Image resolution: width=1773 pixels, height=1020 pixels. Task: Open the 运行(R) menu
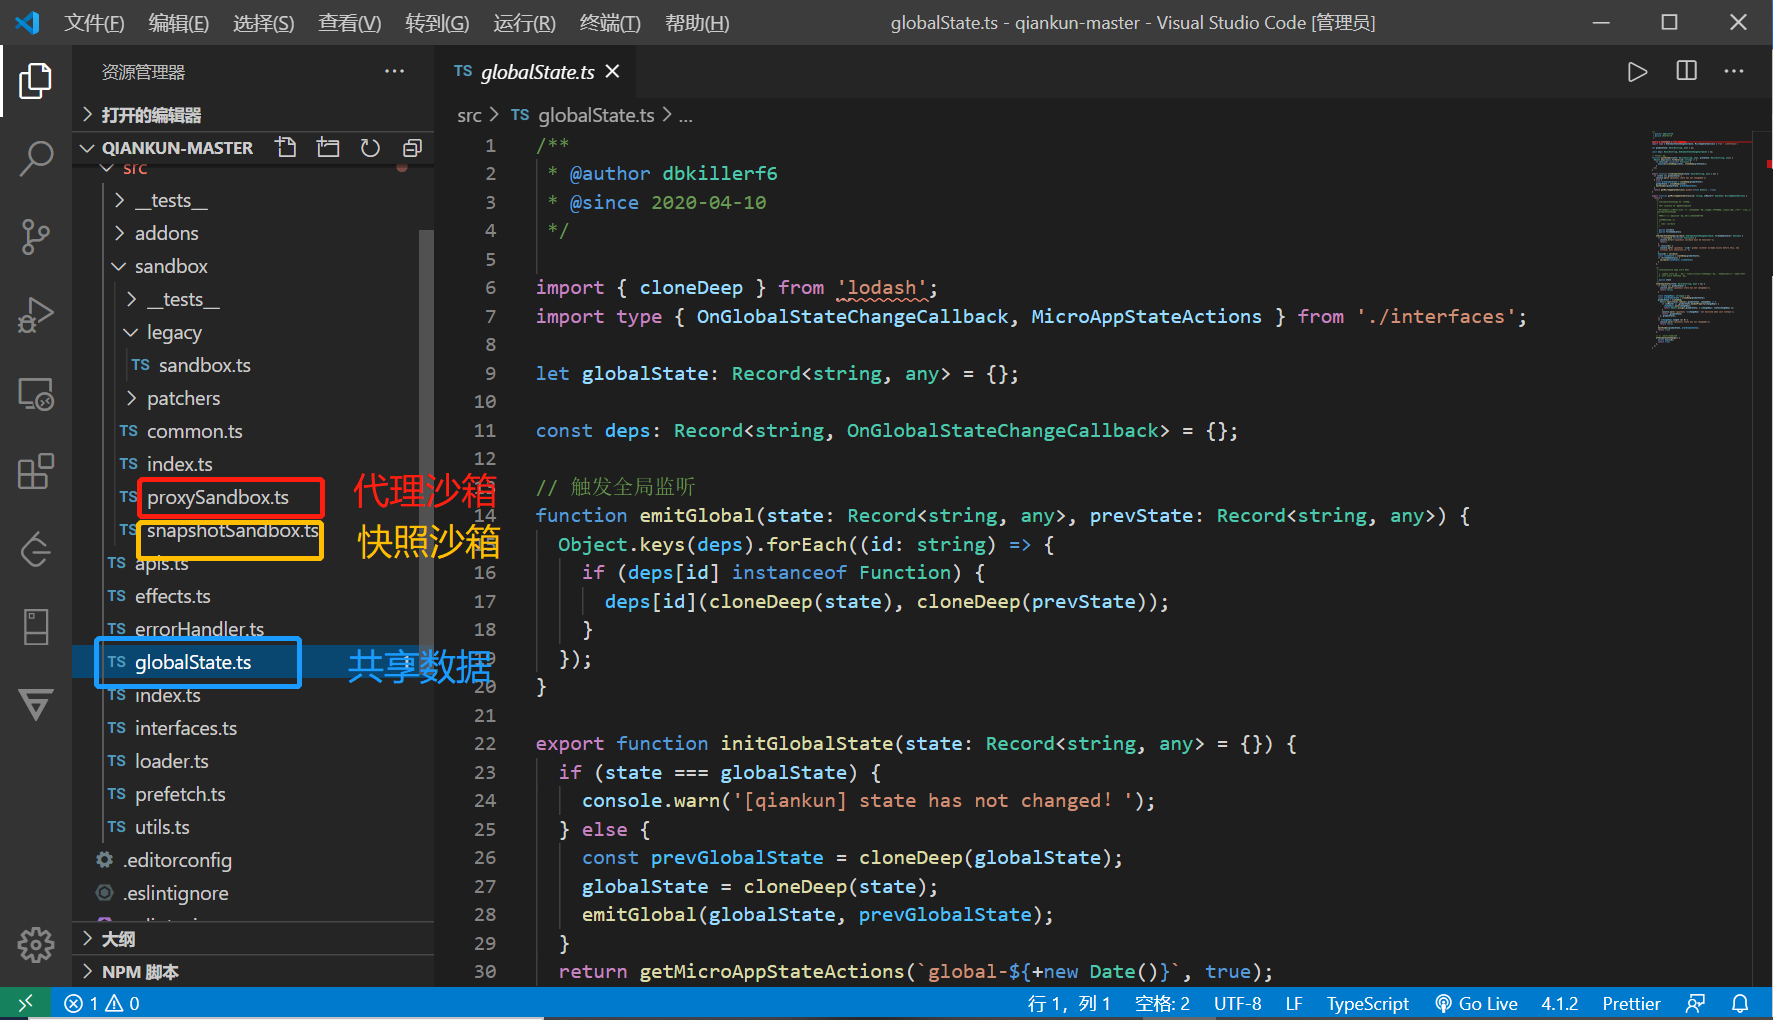pos(524,22)
